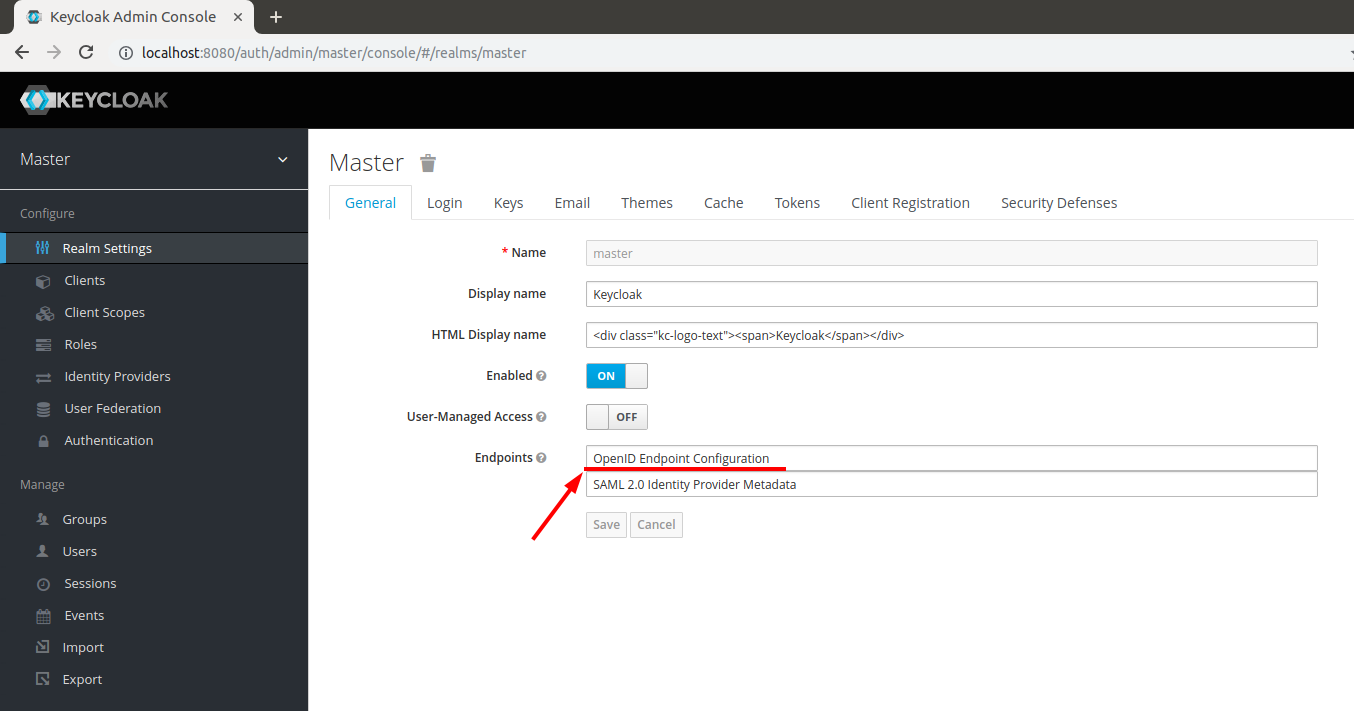Image resolution: width=1354 pixels, height=711 pixels.
Task: Click the browser address bar
Action: (730, 53)
